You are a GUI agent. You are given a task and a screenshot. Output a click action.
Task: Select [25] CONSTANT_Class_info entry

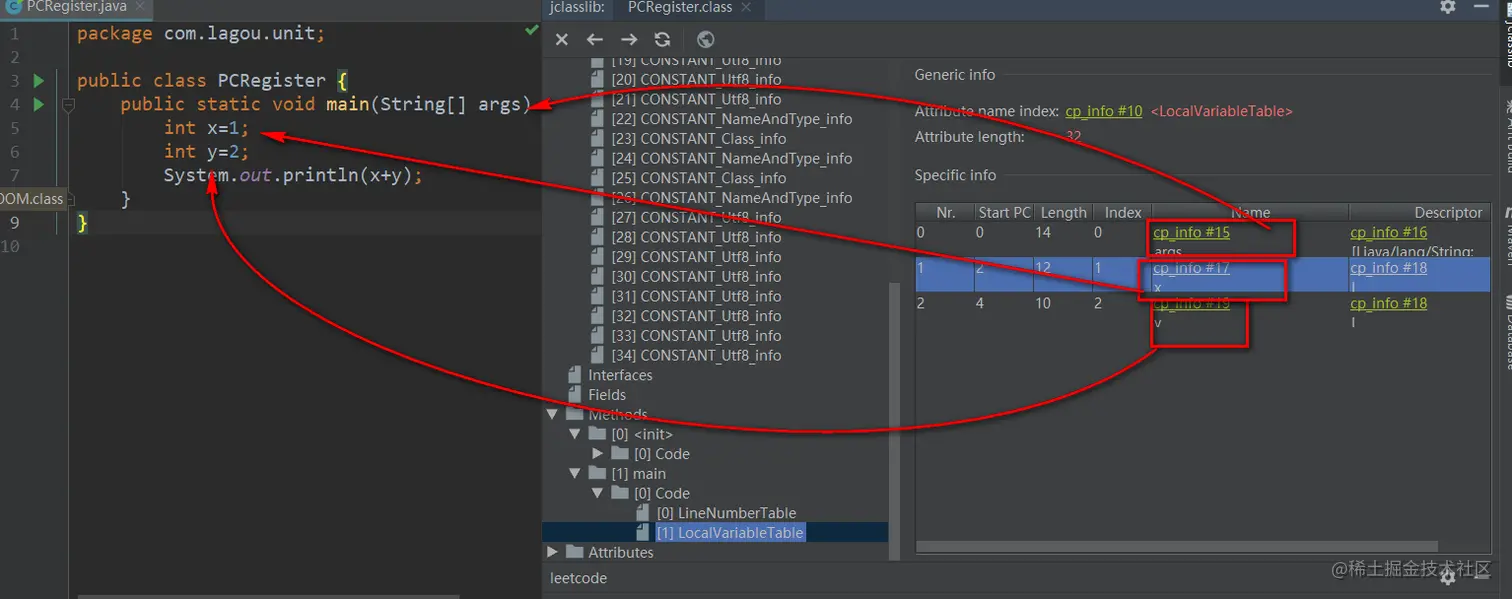click(x=699, y=178)
